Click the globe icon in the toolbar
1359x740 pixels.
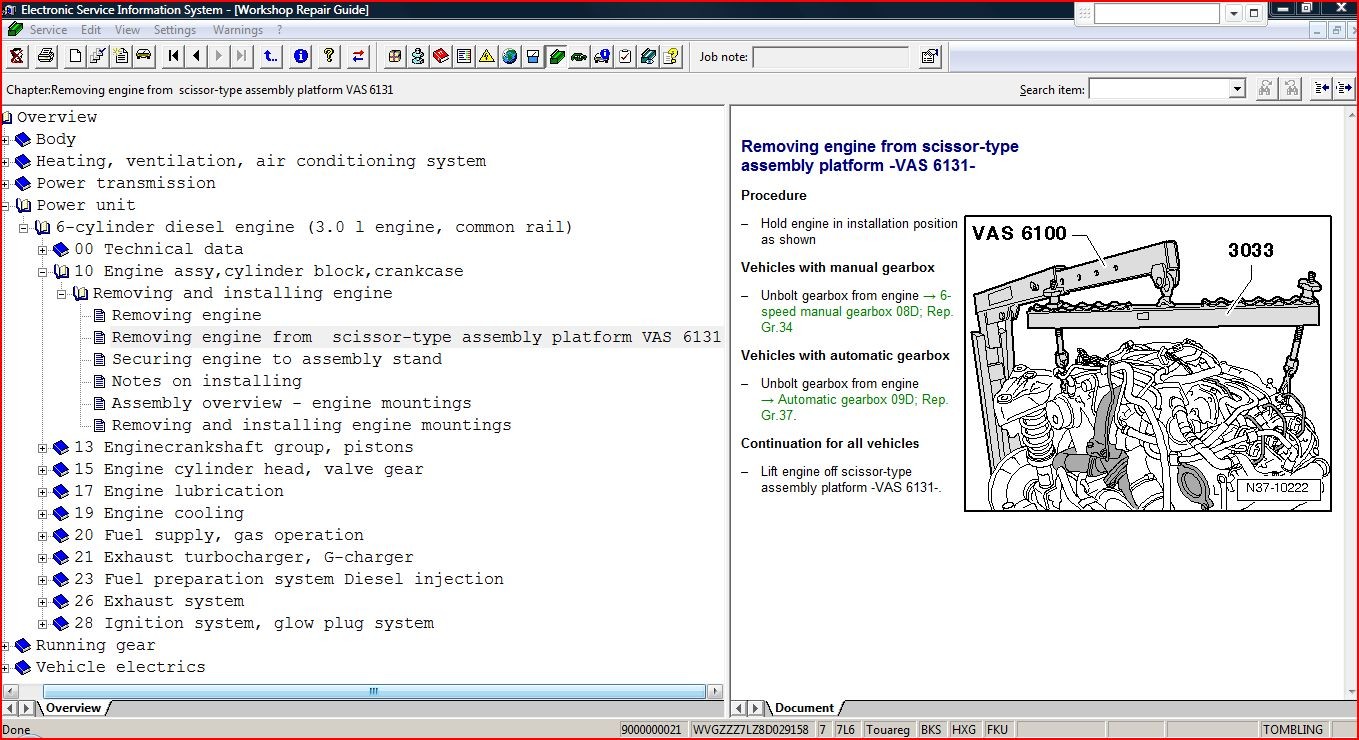pos(510,56)
